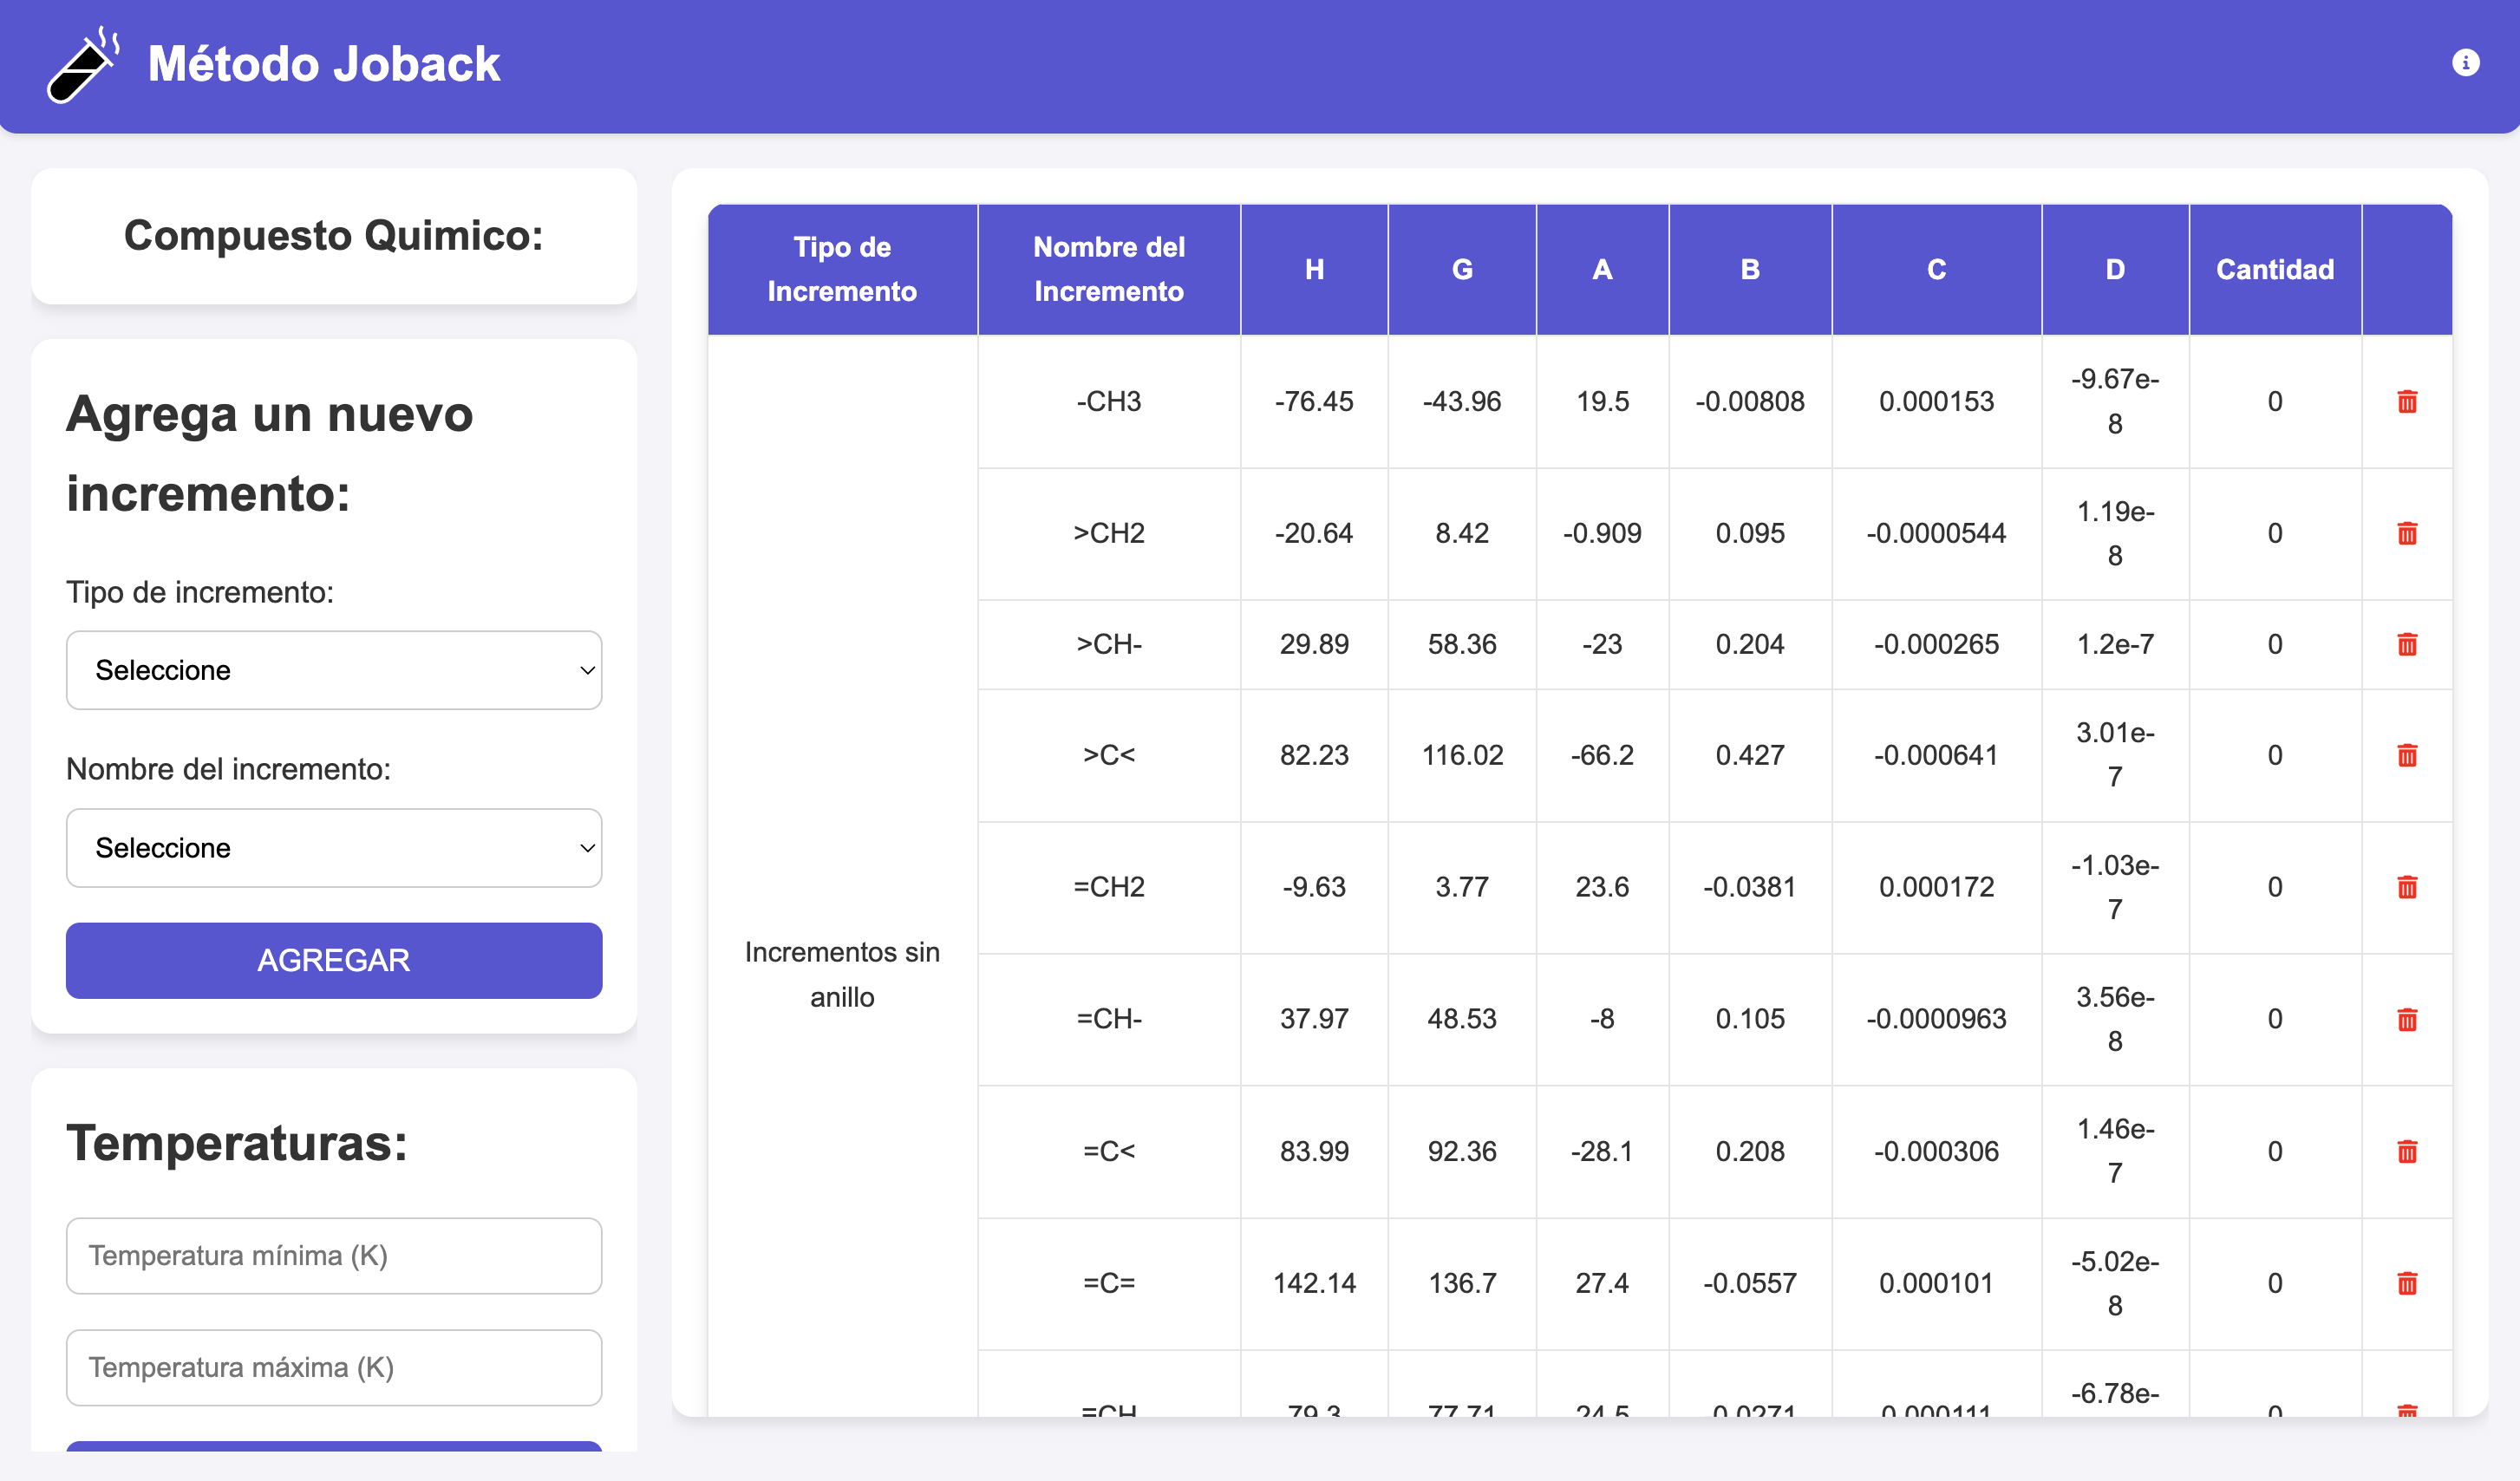Click the >CH- name cell
This screenshot has width=2520, height=1481.
(x=1109, y=644)
